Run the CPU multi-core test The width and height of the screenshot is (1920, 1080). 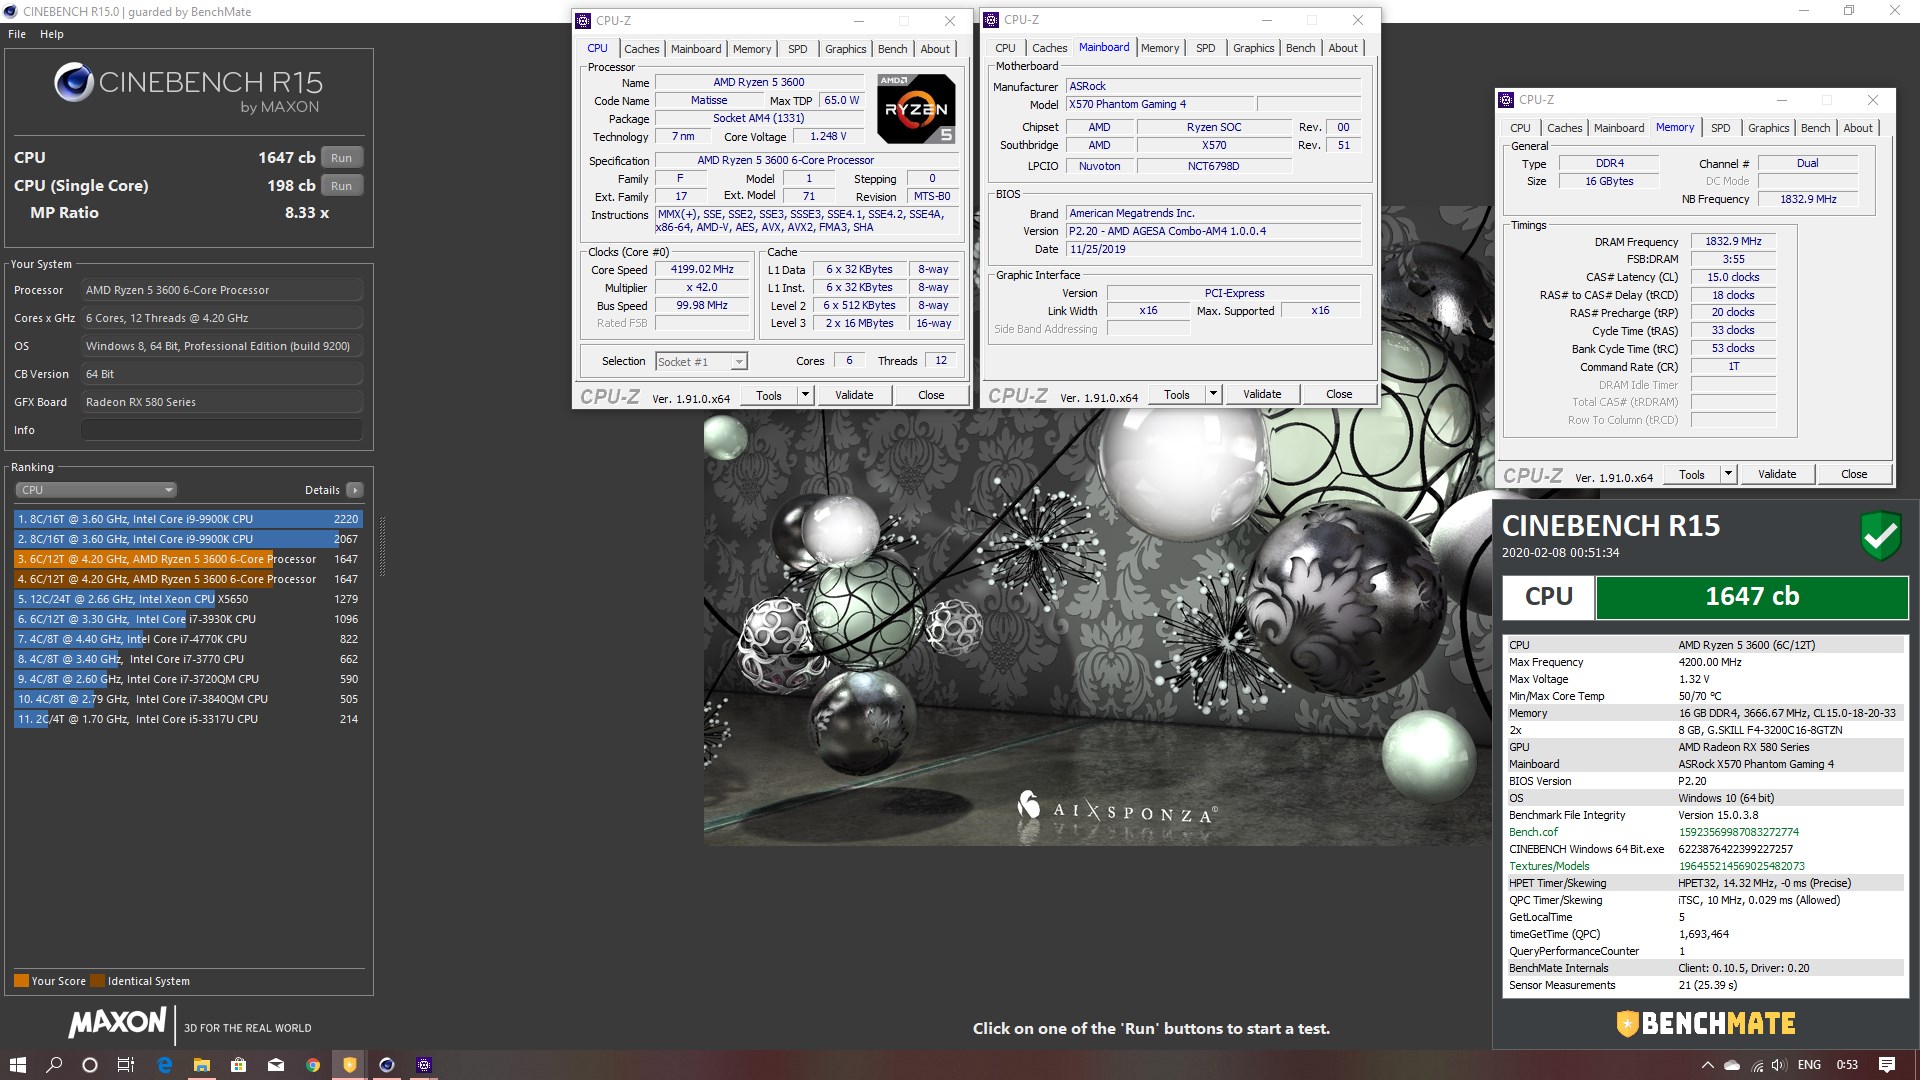pyautogui.click(x=342, y=158)
